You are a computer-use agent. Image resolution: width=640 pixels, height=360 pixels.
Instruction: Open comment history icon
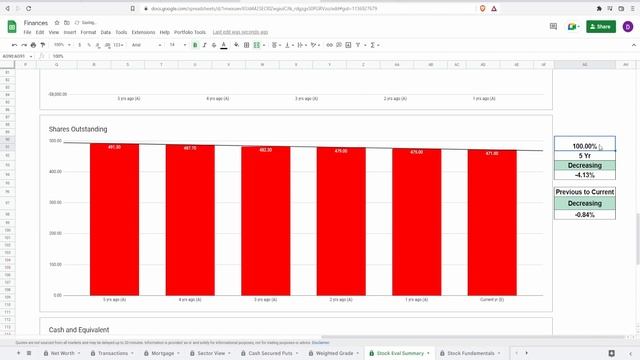coord(553,27)
